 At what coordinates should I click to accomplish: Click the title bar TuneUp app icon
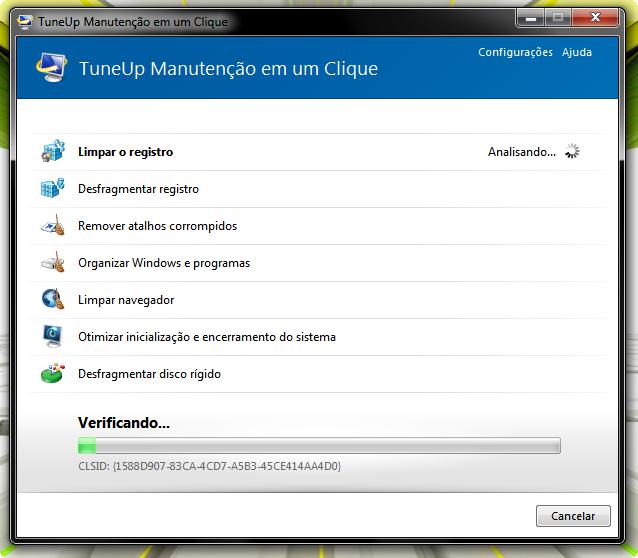[25, 22]
